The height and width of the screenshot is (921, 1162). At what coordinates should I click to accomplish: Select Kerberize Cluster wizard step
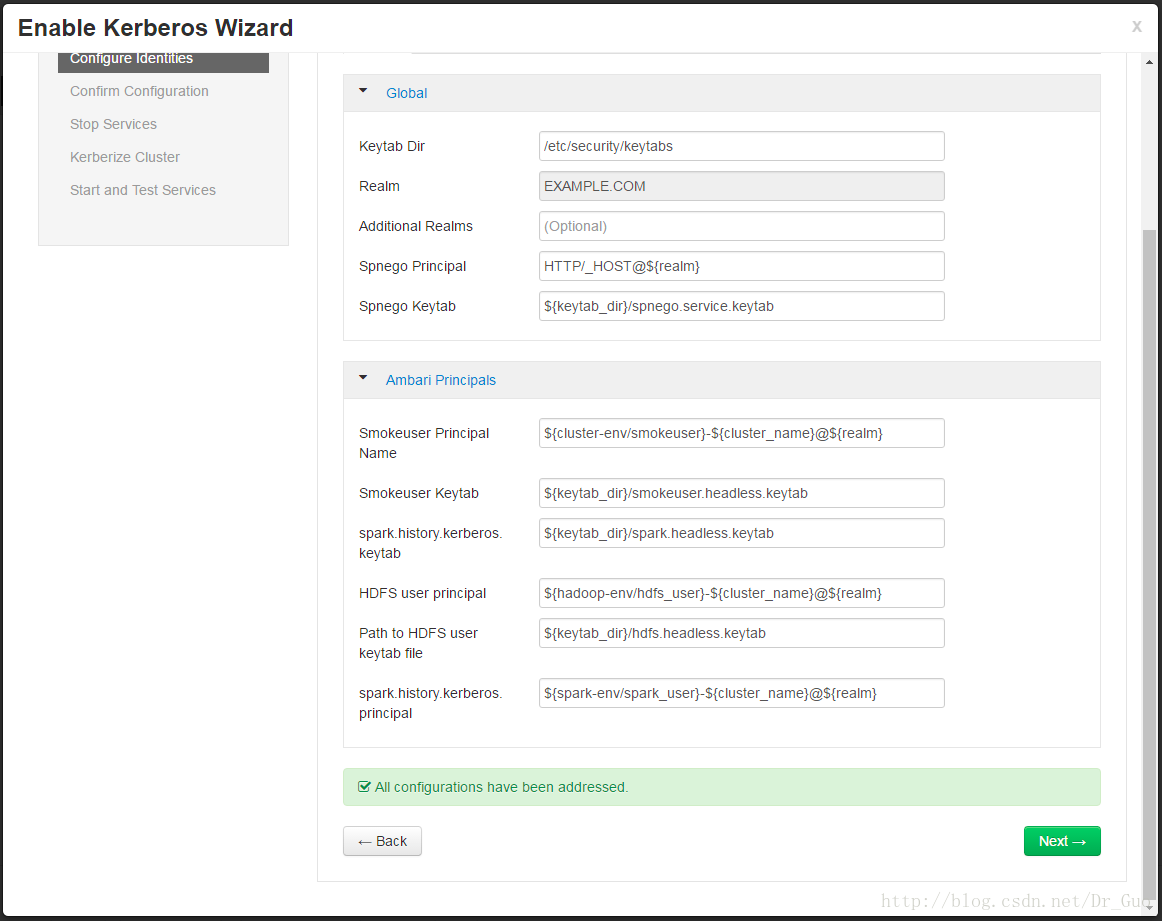click(x=124, y=157)
